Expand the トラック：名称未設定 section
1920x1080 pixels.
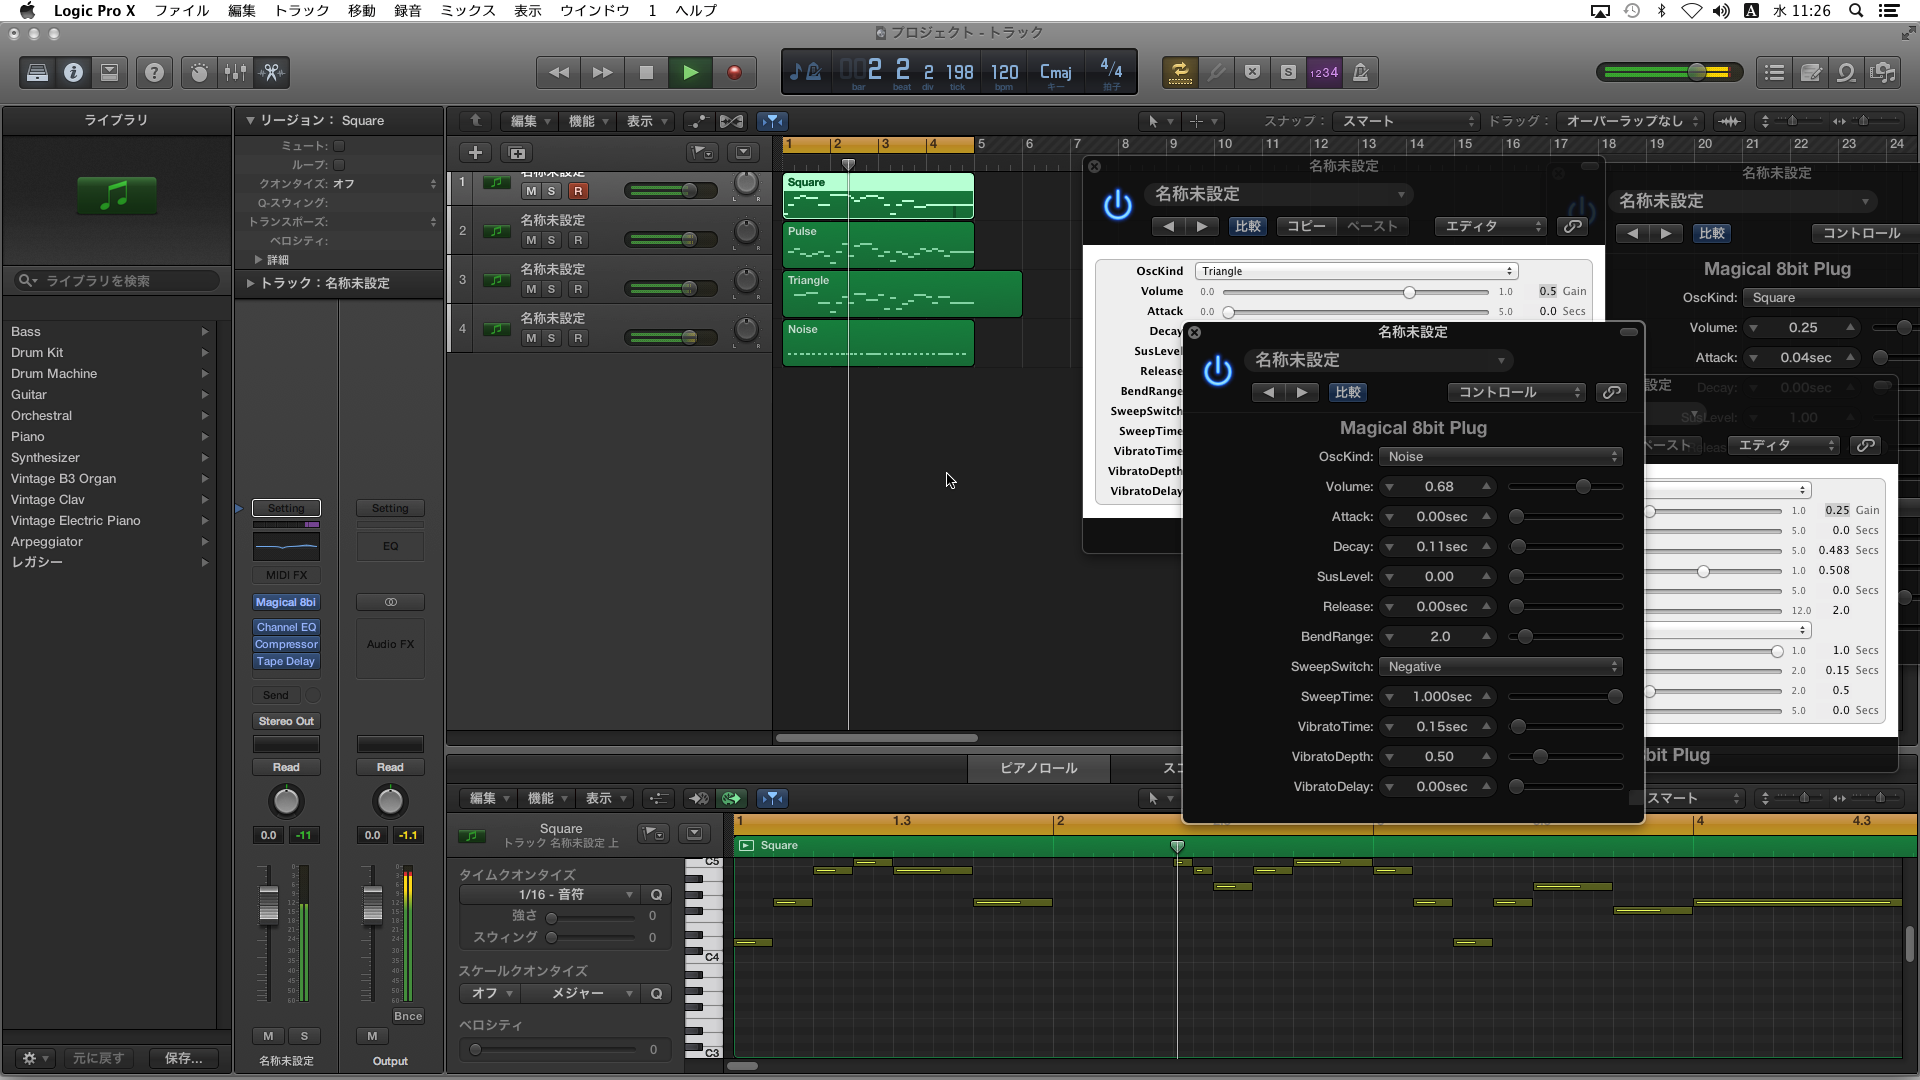click(250, 283)
